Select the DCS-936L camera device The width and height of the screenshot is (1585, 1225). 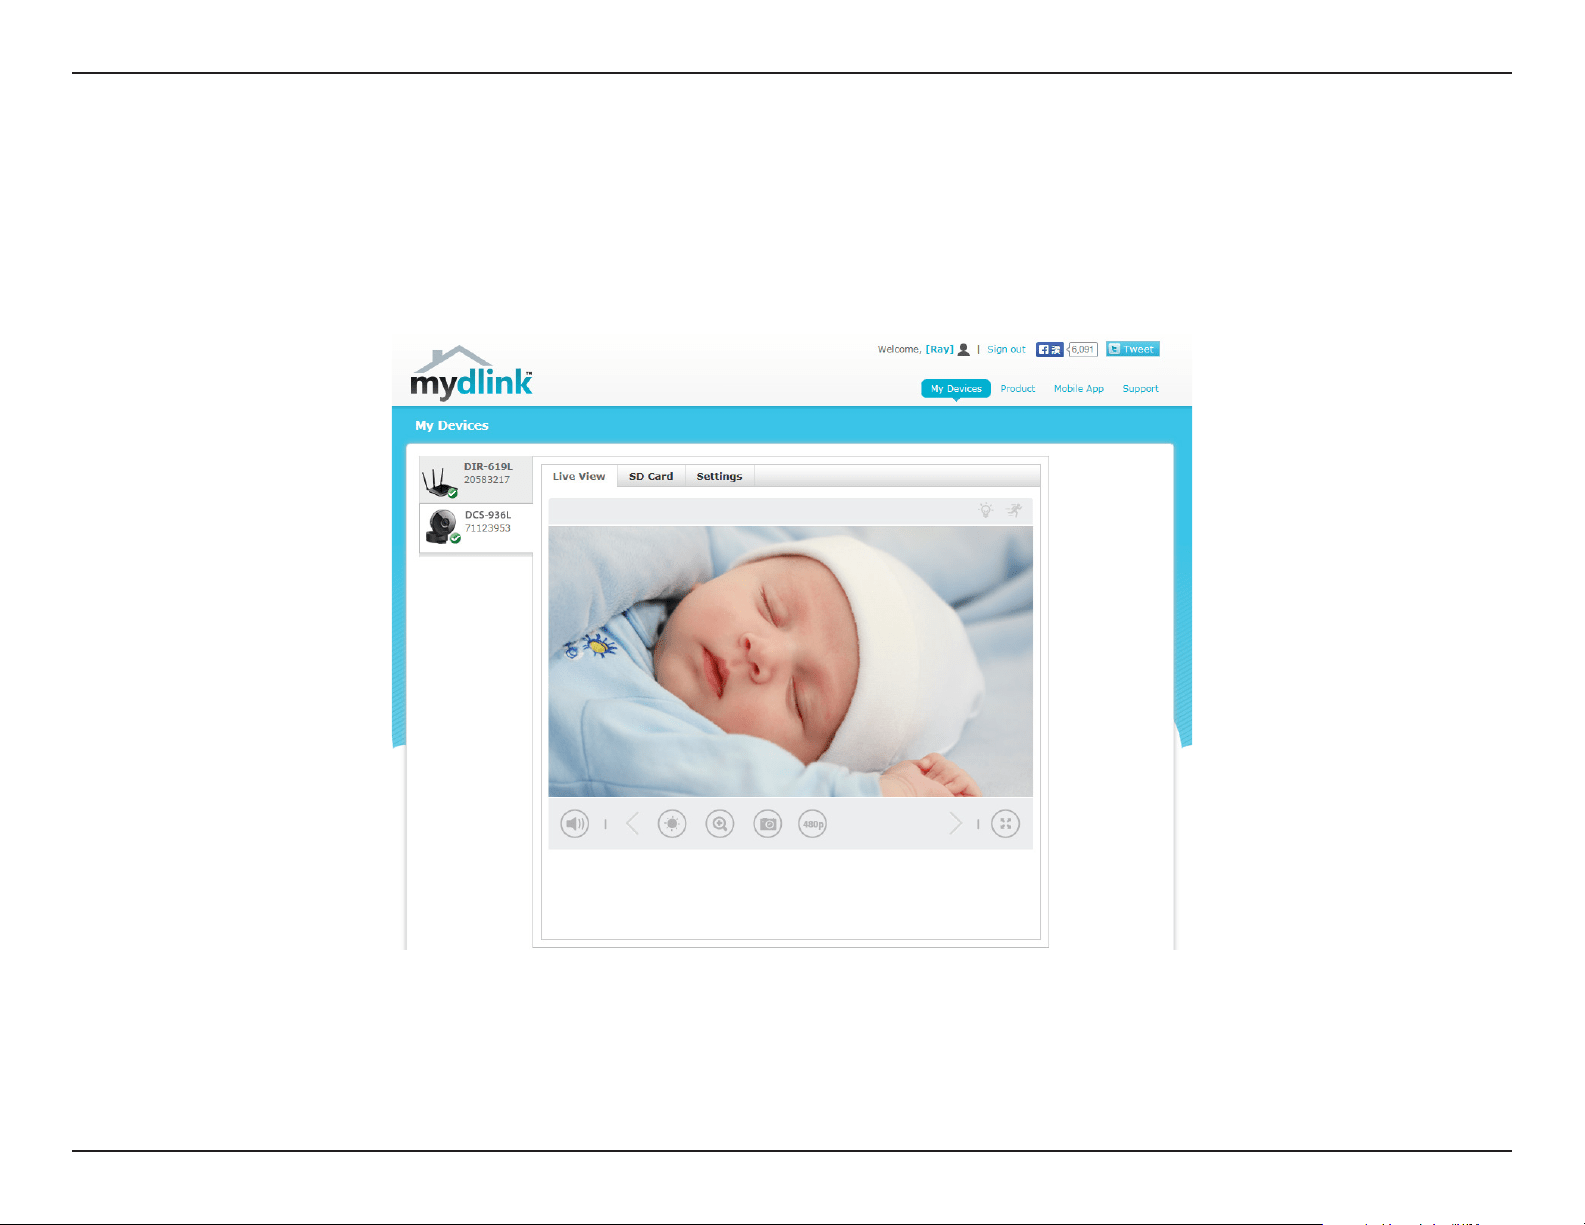point(476,528)
